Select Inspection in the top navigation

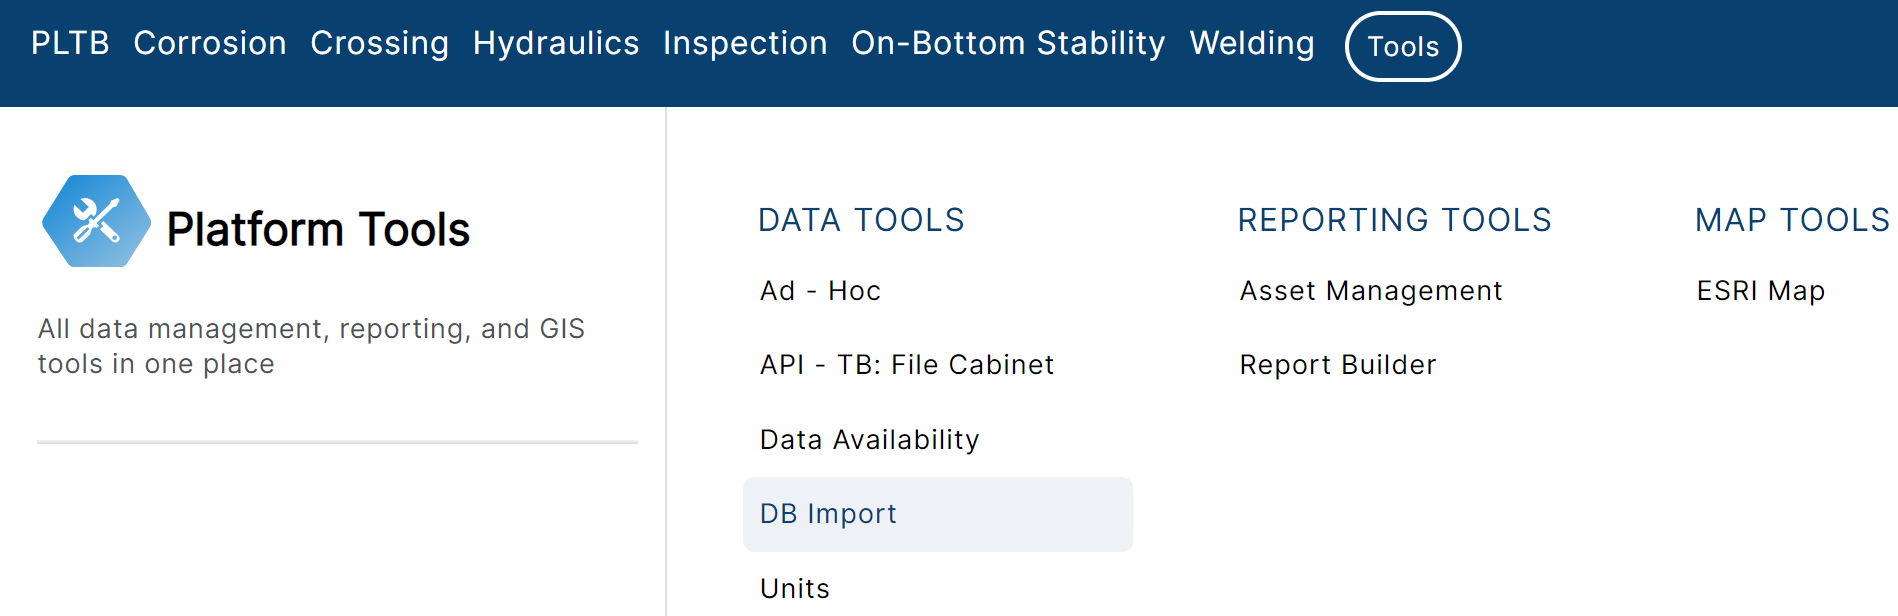point(745,44)
